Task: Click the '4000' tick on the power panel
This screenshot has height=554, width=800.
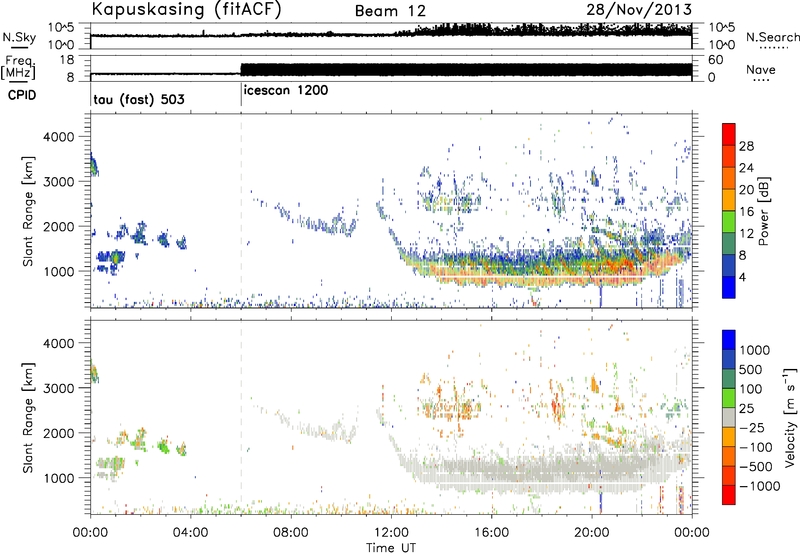Action: click(59, 137)
